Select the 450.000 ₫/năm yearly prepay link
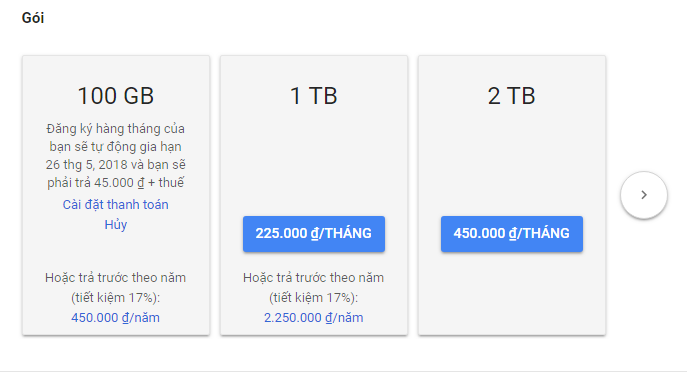 coord(115,318)
